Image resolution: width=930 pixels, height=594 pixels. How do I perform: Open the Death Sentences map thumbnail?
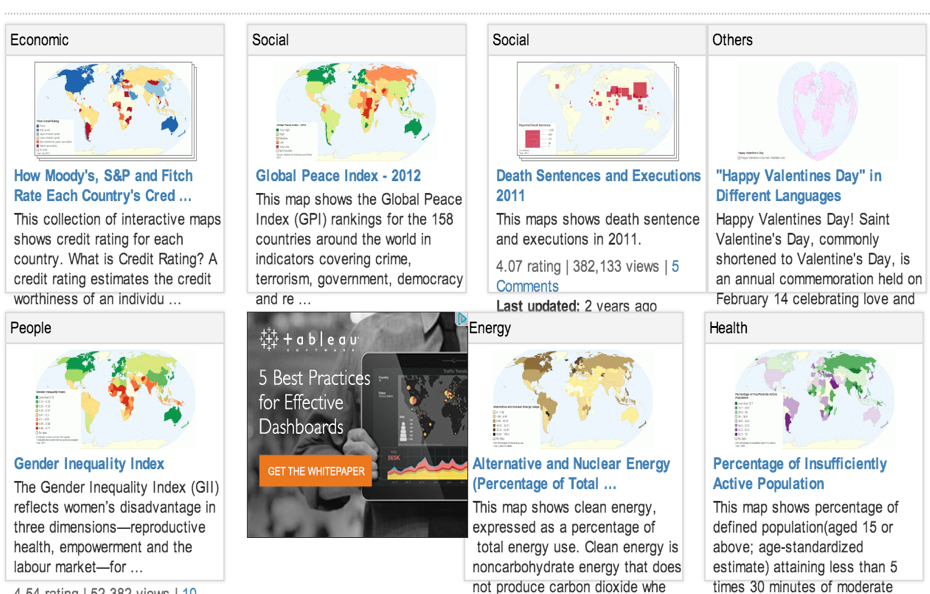click(598, 111)
